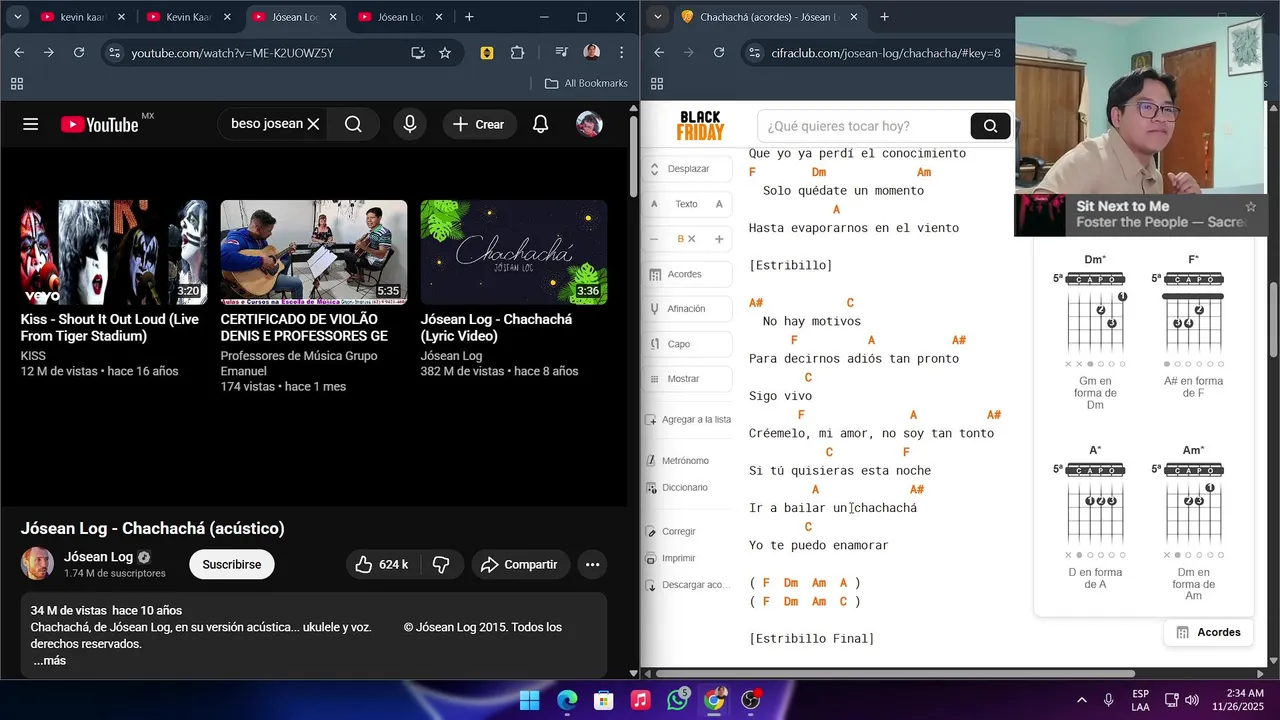The height and width of the screenshot is (720, 1280).
Task: Open a new tab in Cifra Club window
Action: [x=884, y=17]
